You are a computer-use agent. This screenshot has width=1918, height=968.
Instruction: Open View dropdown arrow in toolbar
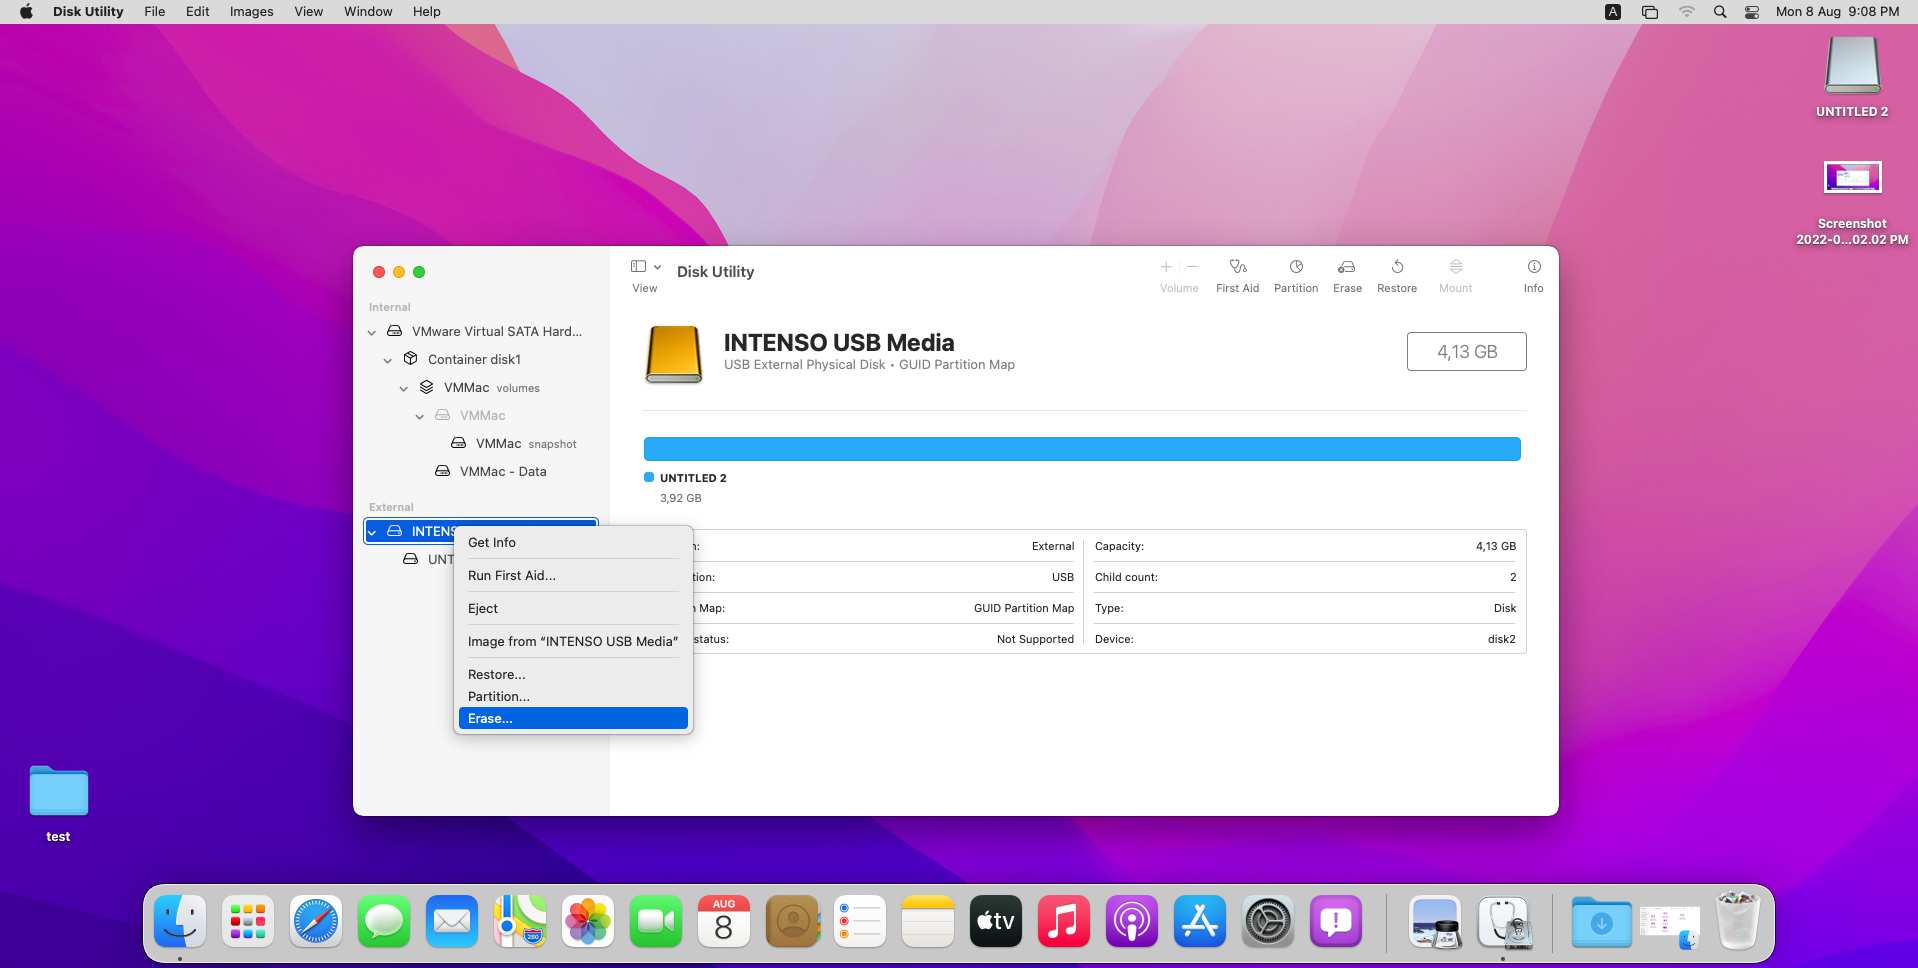click(657, 267)
